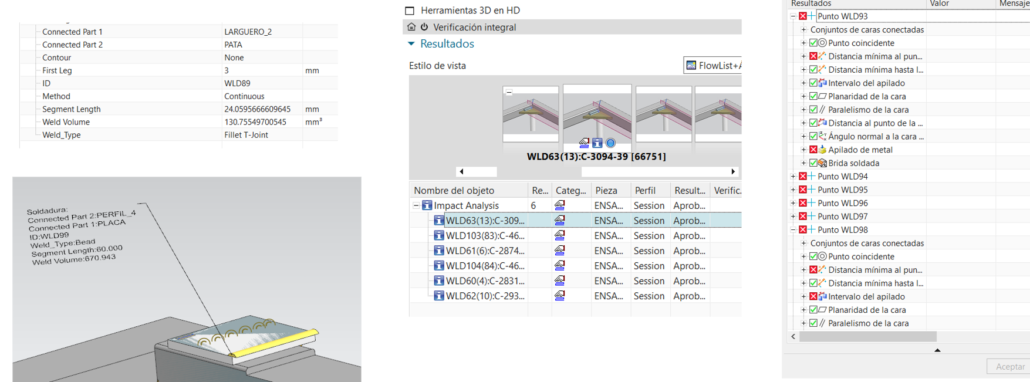The image size is (1030, 382).
Task: Click the power icon beside Verificación integral
Action: click(x=424, y=27)
